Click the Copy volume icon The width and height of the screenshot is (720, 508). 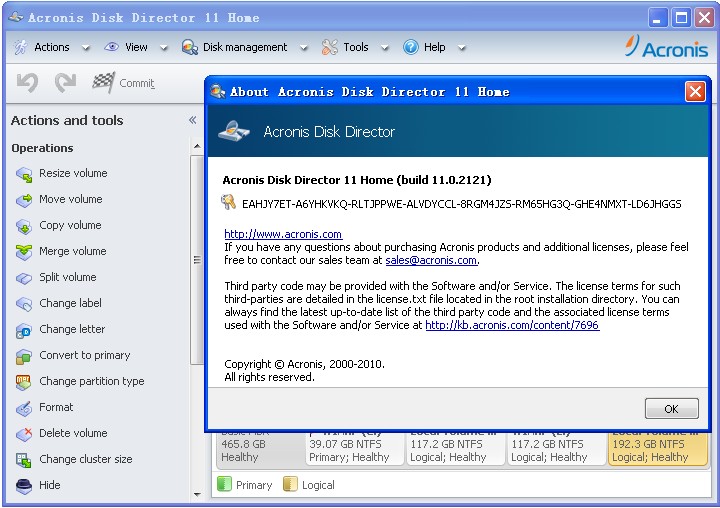pos(24,226)
